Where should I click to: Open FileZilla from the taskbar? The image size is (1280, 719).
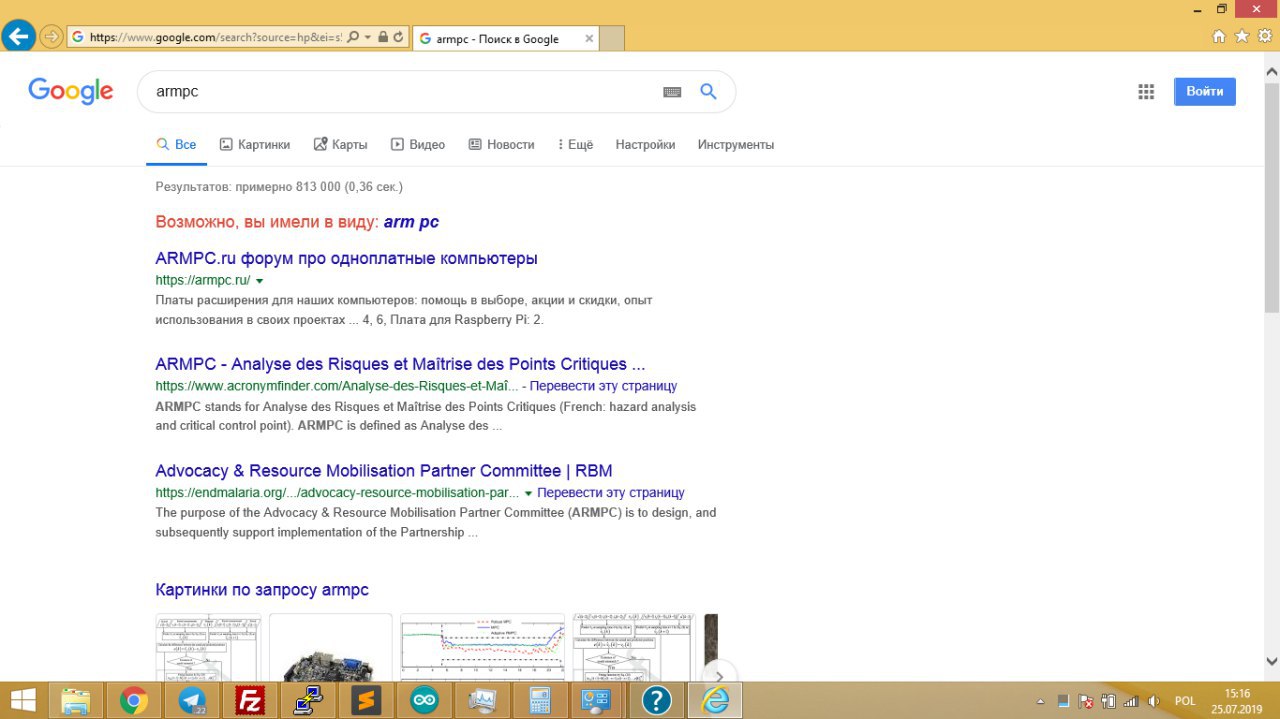tap(250, 701)
